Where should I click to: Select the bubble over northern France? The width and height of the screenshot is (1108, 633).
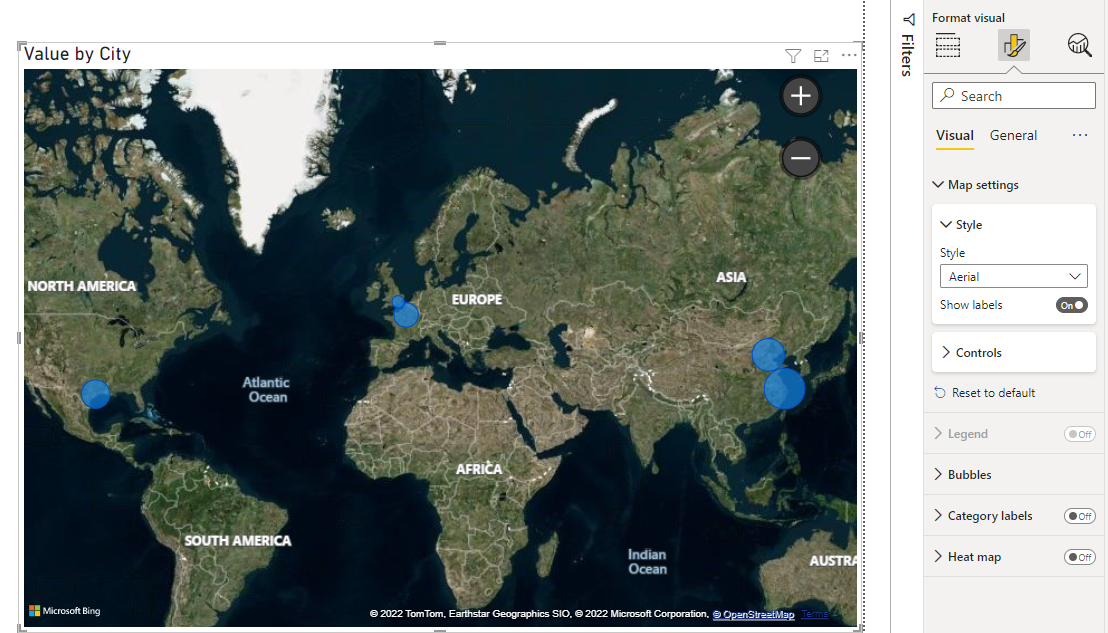coord(406,314)
